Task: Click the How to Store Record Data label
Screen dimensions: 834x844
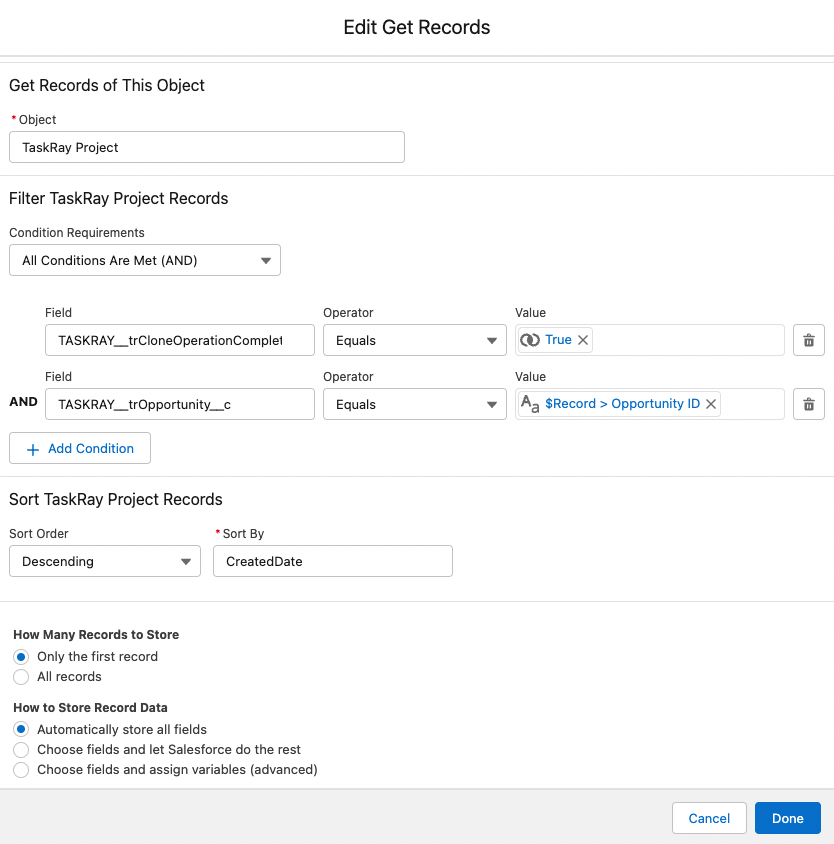Action: point(90,708)
